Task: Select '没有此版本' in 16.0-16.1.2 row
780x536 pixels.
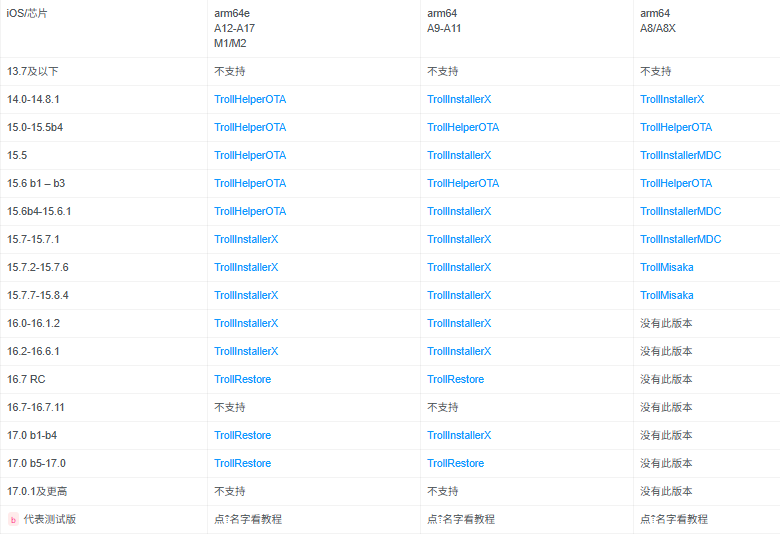Action: (666, 323)
